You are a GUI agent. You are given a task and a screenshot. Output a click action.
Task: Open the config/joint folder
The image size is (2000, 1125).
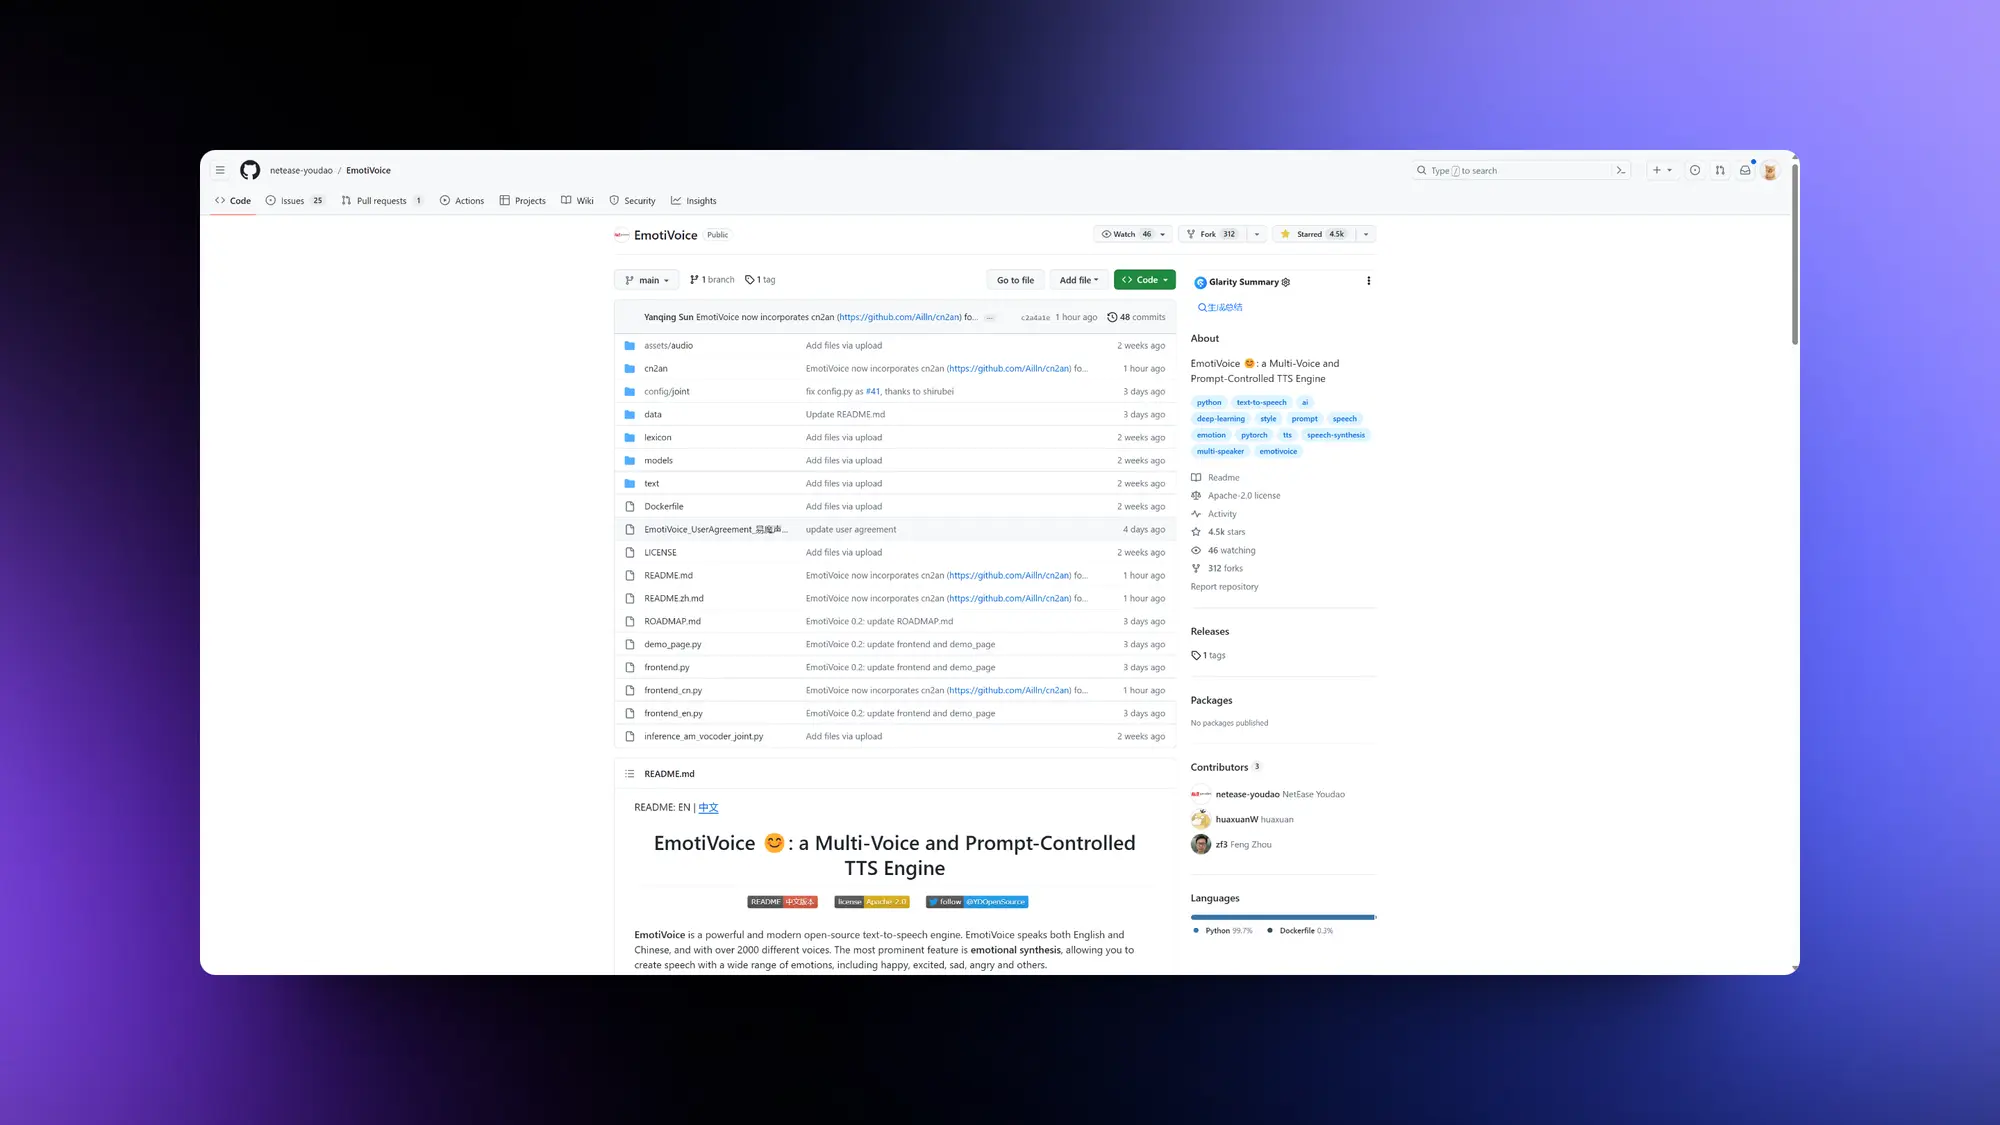[x=666, y=392]
